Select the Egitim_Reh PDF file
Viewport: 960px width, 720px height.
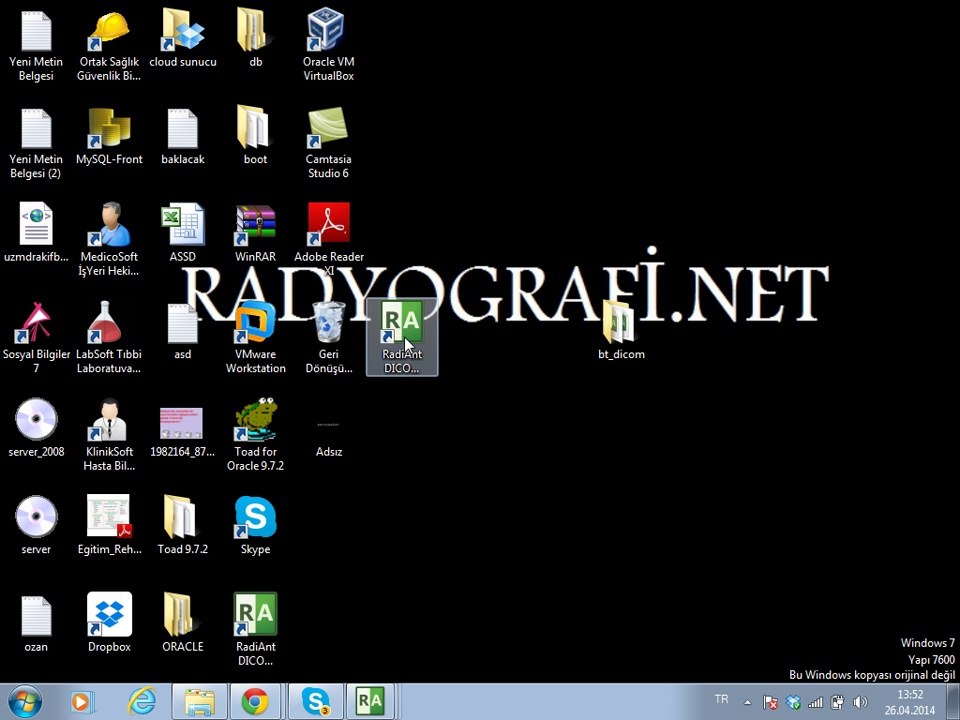[109, 525]
